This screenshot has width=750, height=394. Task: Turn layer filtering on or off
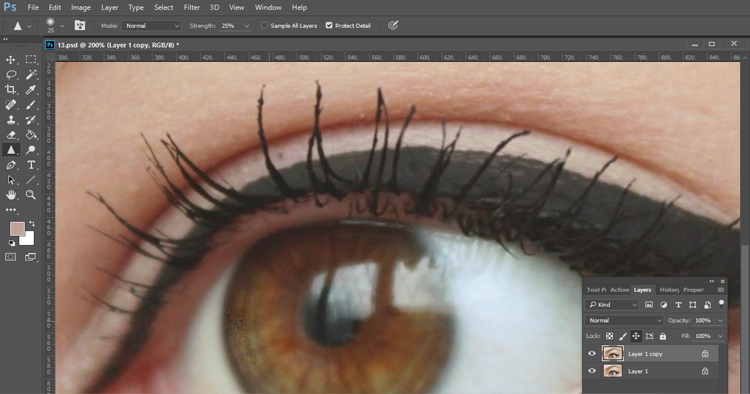[721, 304]
